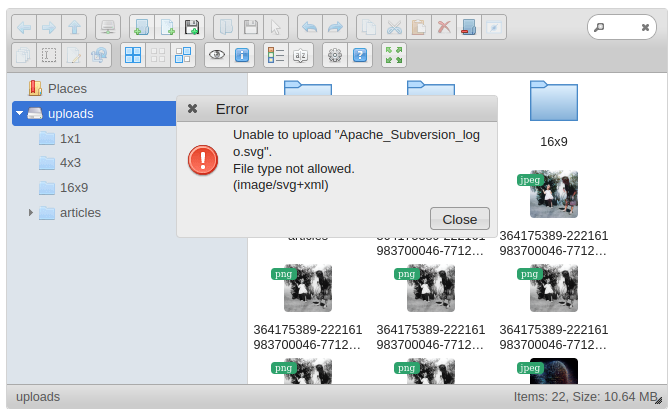
Task: Empty the current folder
Action: [469, 27]
